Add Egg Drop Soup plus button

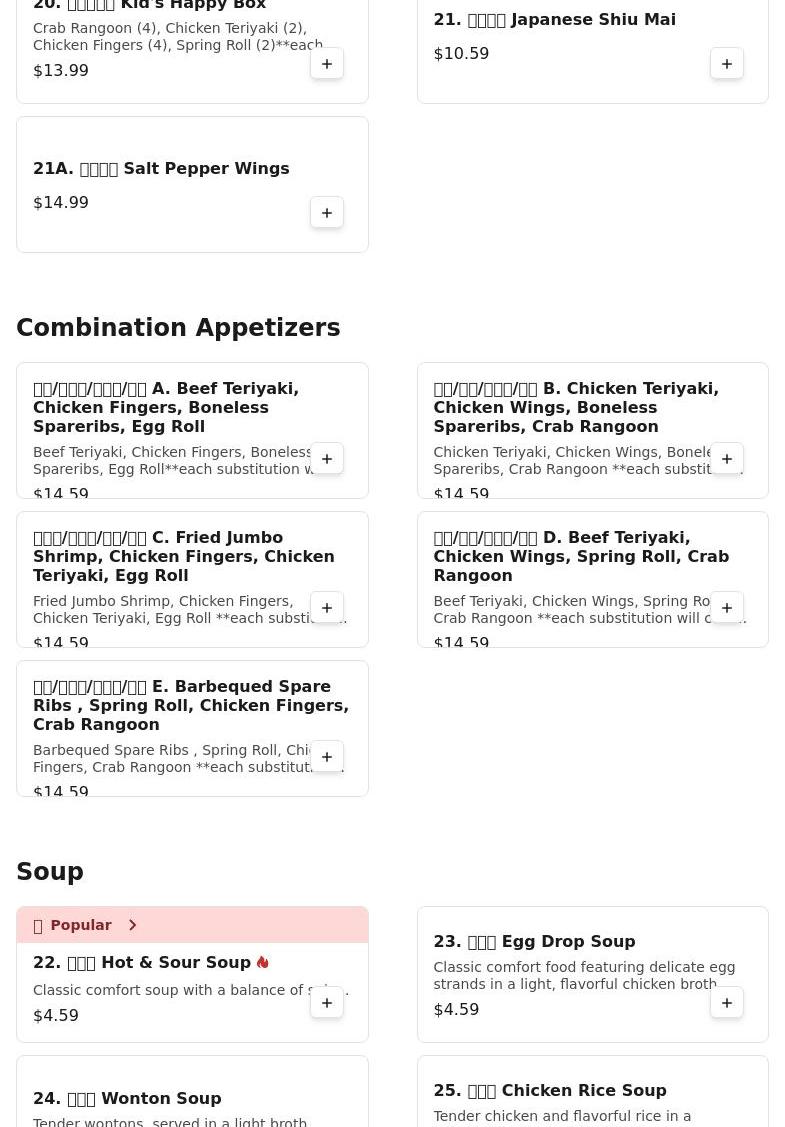click(x=727, y=1003)
